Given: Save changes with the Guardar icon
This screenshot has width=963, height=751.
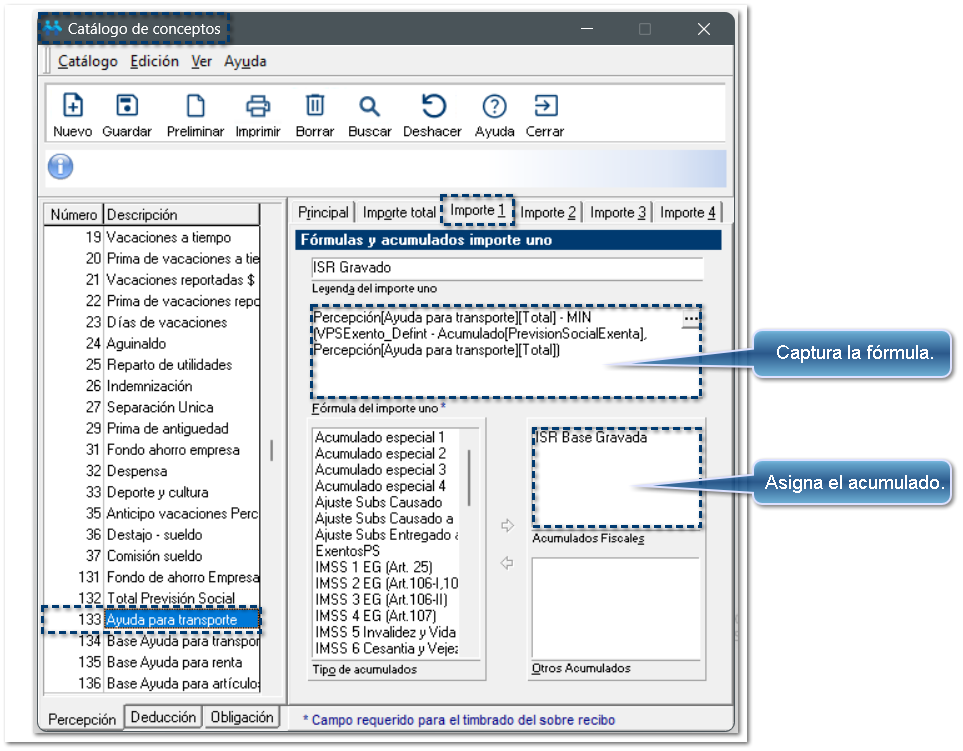Looking at the screenshot, I should (127, 106).
